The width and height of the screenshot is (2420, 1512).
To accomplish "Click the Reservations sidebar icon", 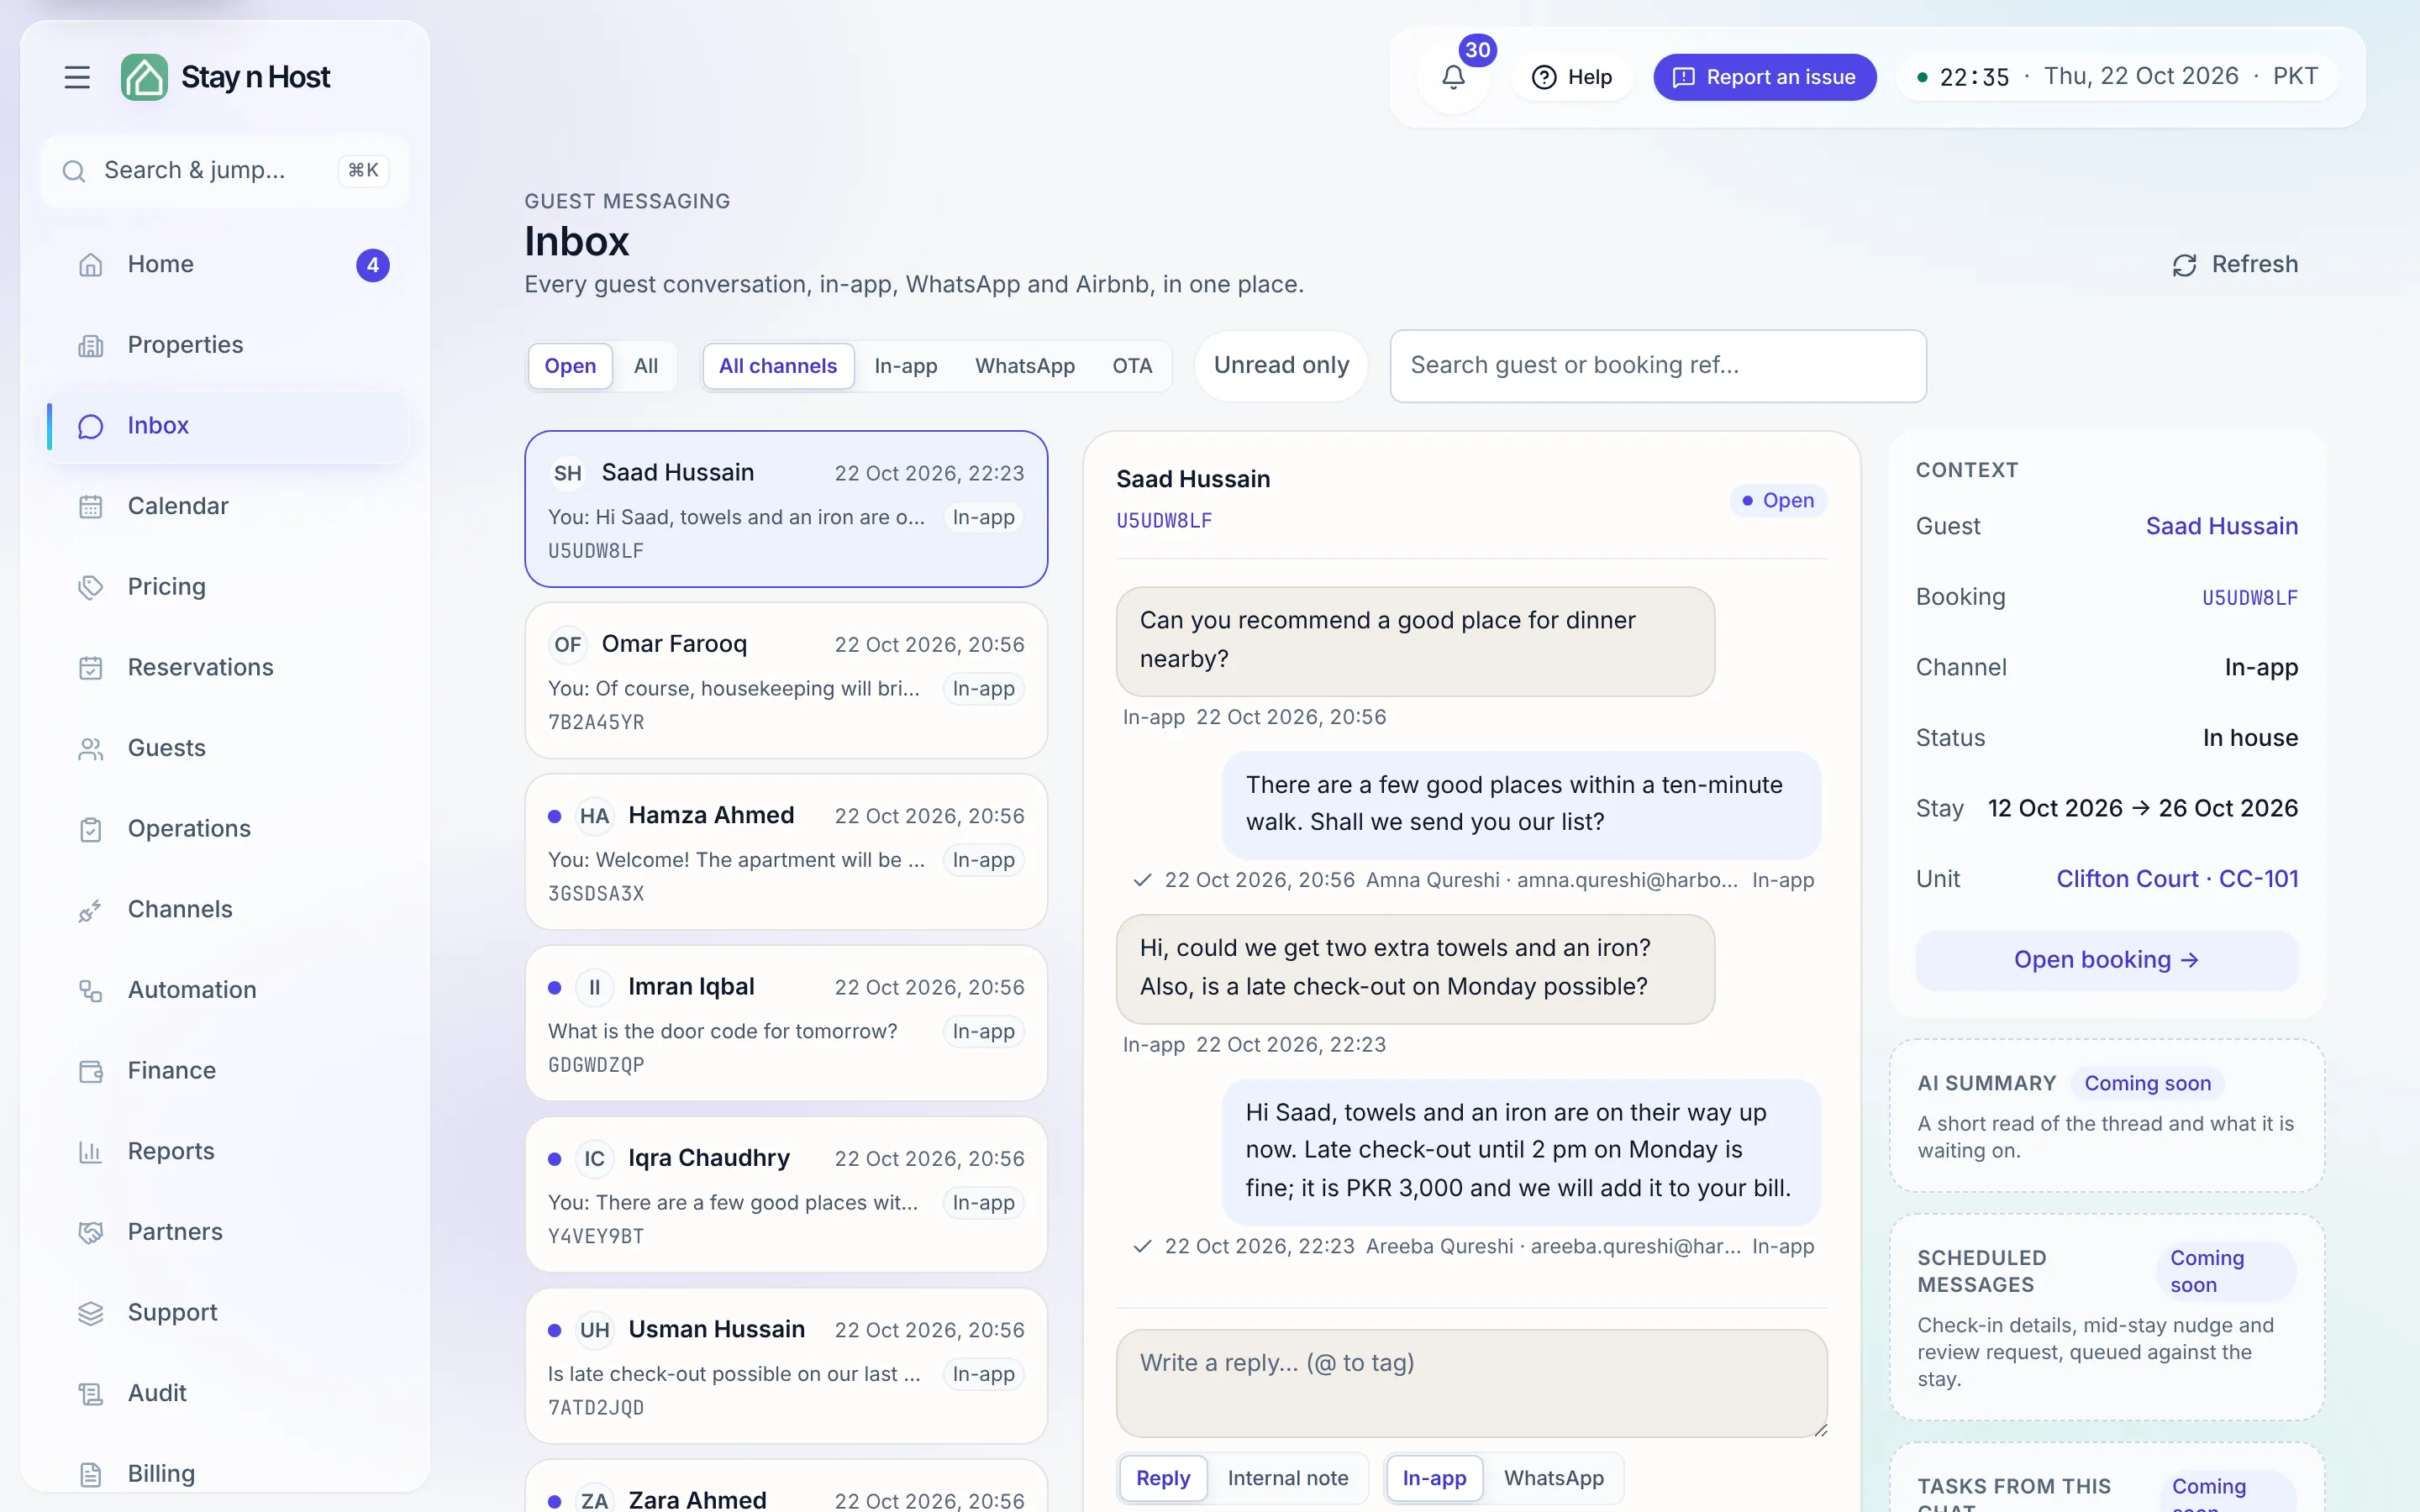I will tap(91, 668).
